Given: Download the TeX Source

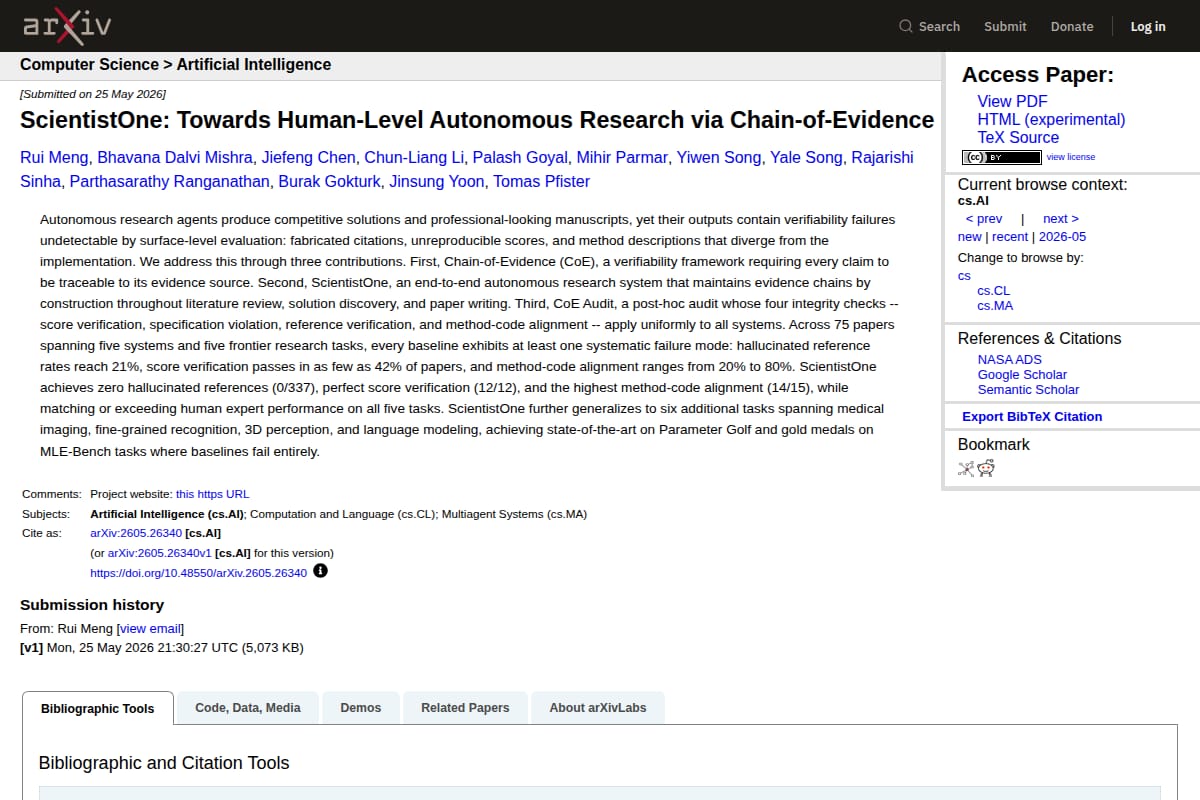Looking at the screenshot, I should click(1018, 137).
